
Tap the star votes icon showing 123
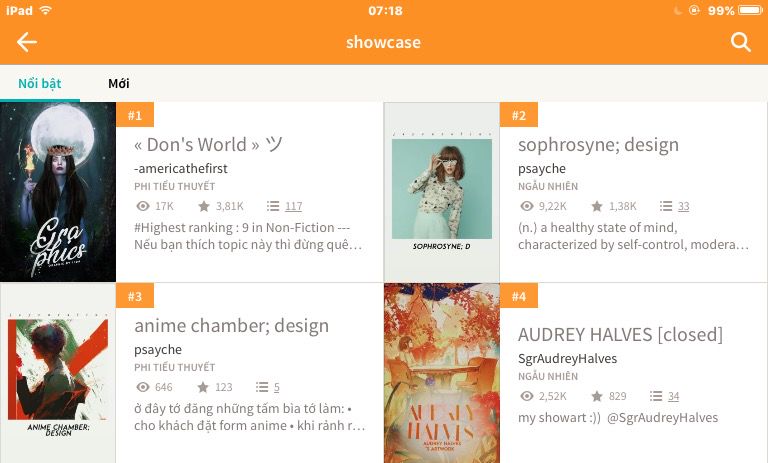point(204,387)
